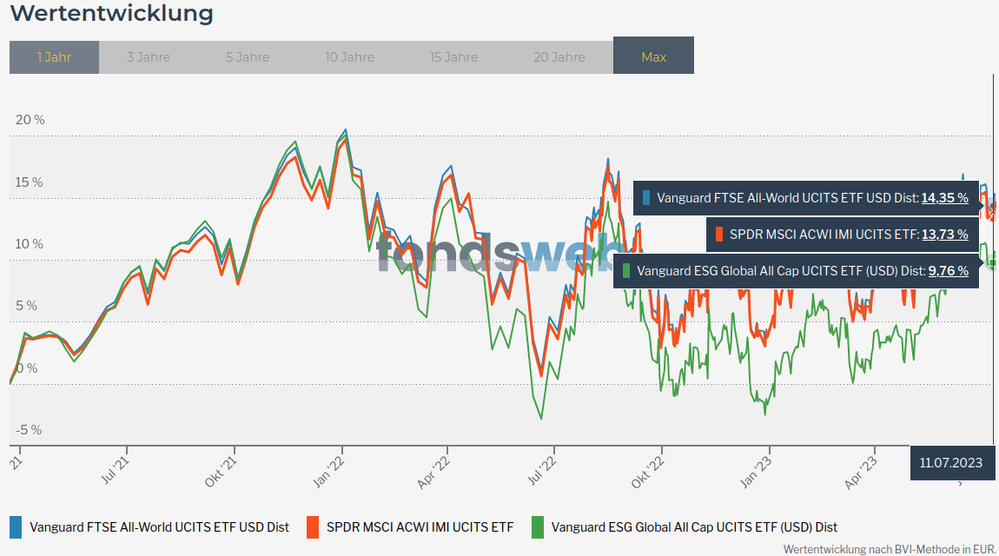Click the green Vanguard ESG legend swatch
This screenshot has height=556, width=999.
[x=536, y=526]
